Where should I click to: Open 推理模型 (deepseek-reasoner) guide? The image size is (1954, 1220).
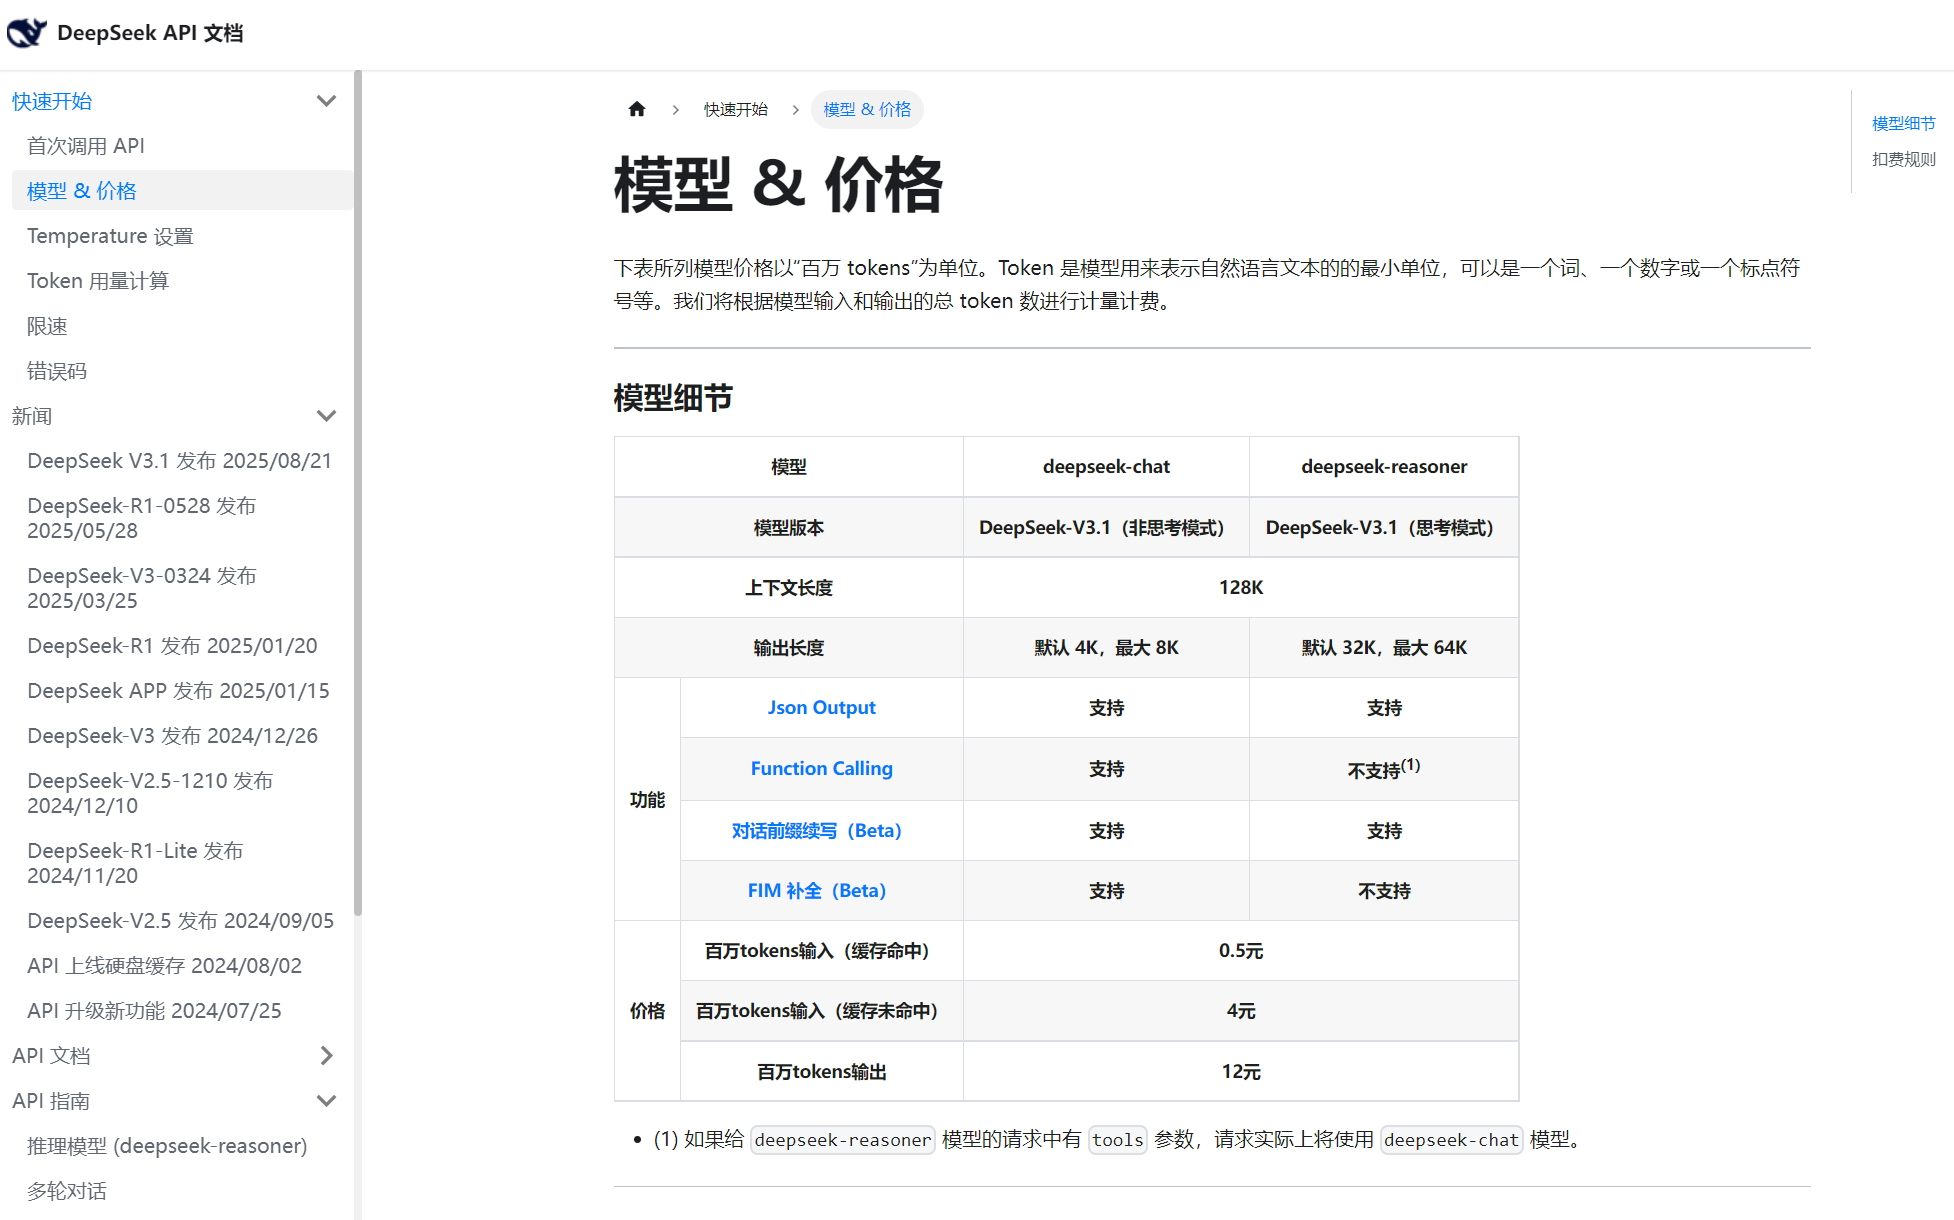tap(167, 1146)
